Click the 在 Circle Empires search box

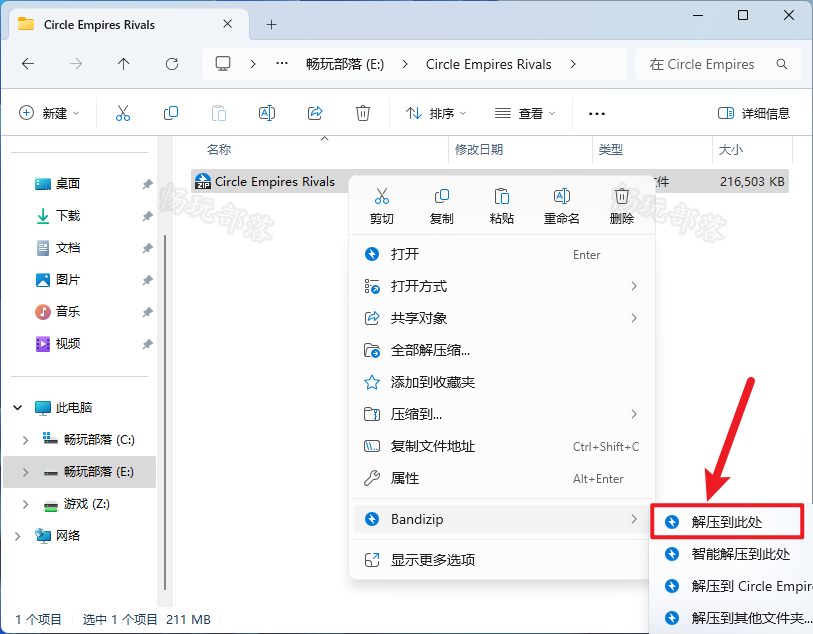point(718,64)
